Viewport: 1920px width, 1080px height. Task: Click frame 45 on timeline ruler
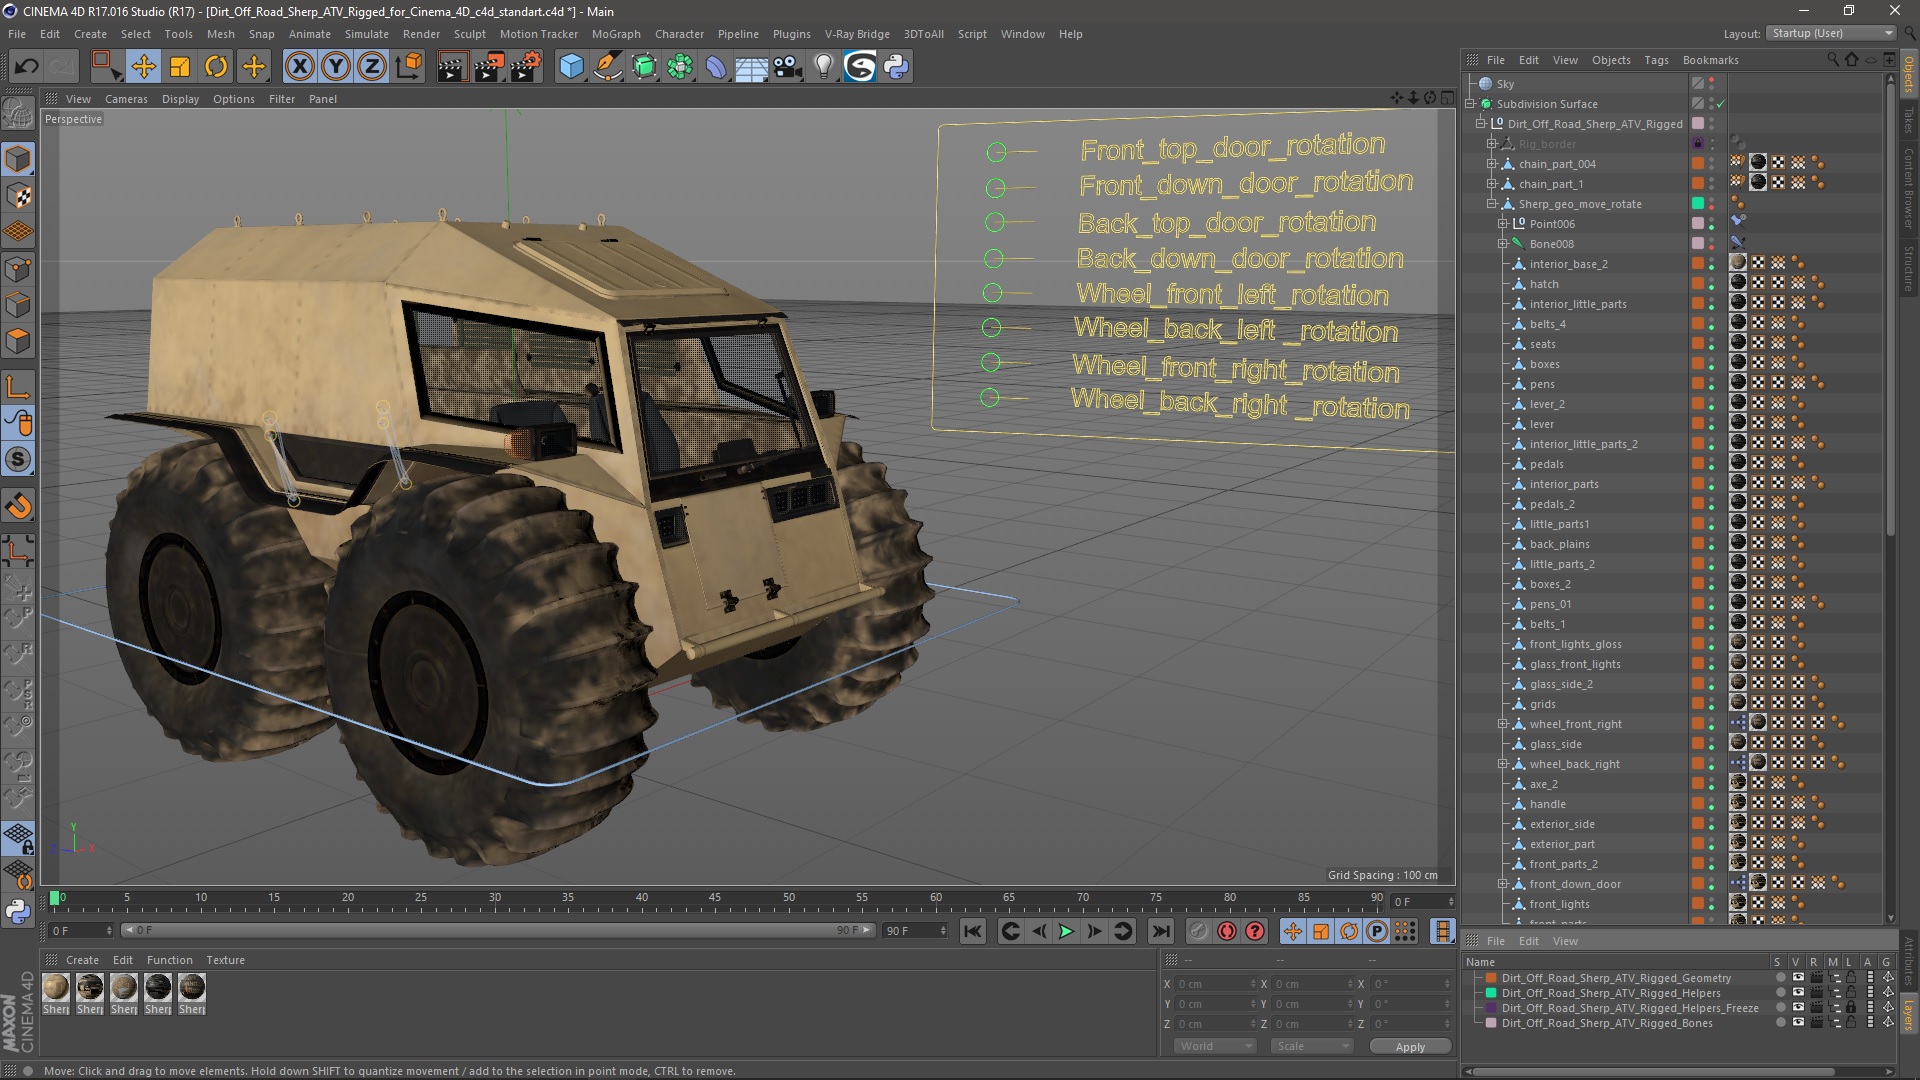715,898
